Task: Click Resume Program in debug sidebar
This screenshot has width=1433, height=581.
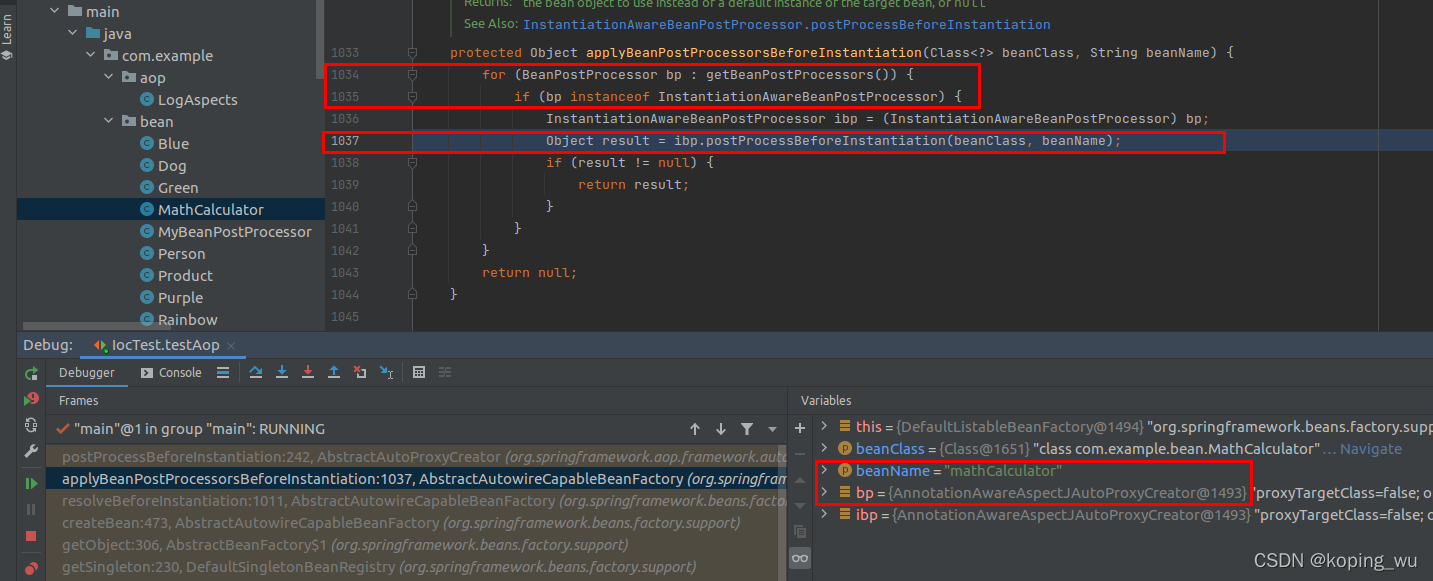Action: tap(31, 483)
